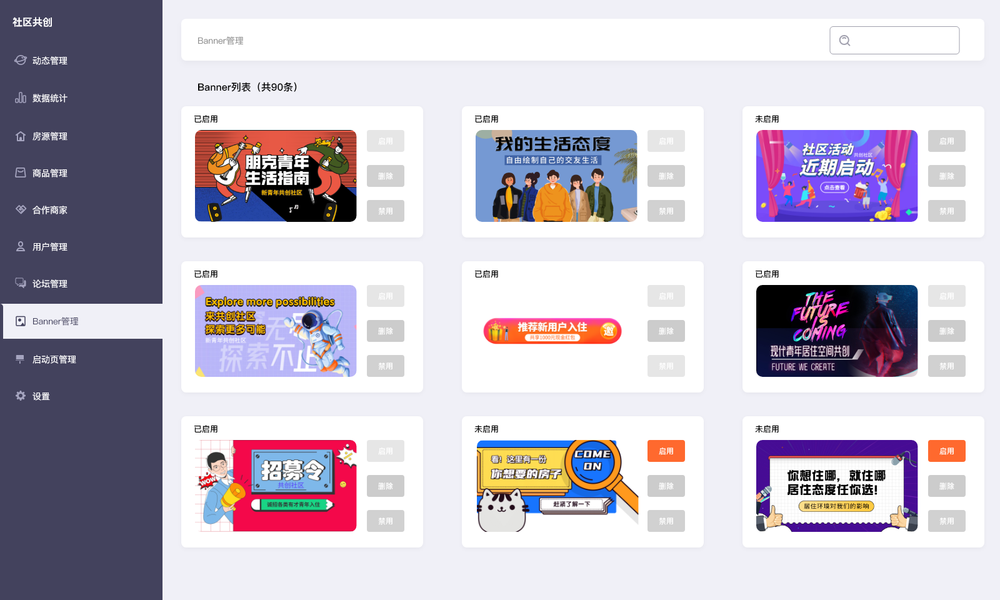Click the gear icon for 设置
The image size is (1000, 600).
(20, 395)
